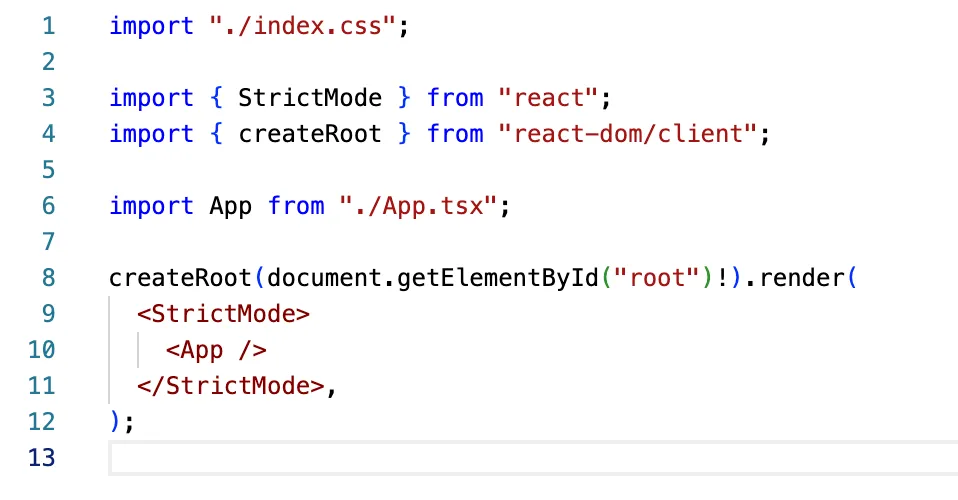
Task: Click the "root" string on line 8
Action: pos(657,278)
